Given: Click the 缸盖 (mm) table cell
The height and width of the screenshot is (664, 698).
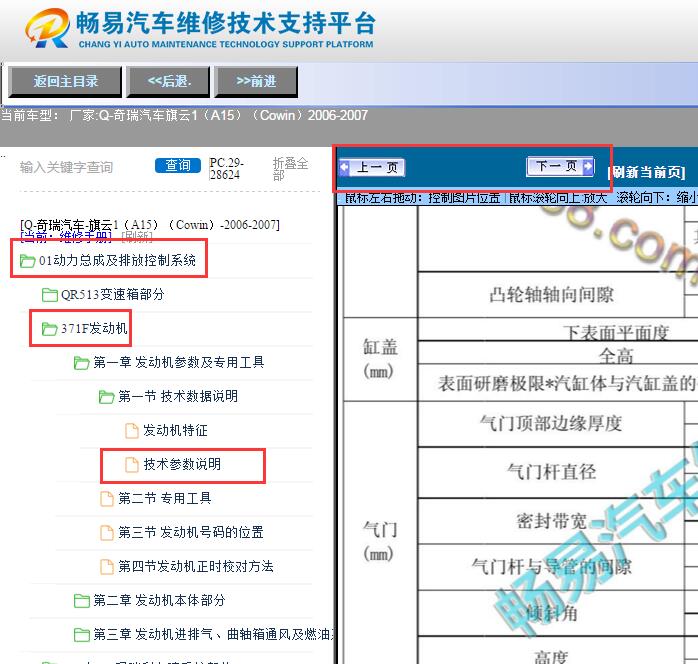Looking at the screenshot, I should (380, 359).
